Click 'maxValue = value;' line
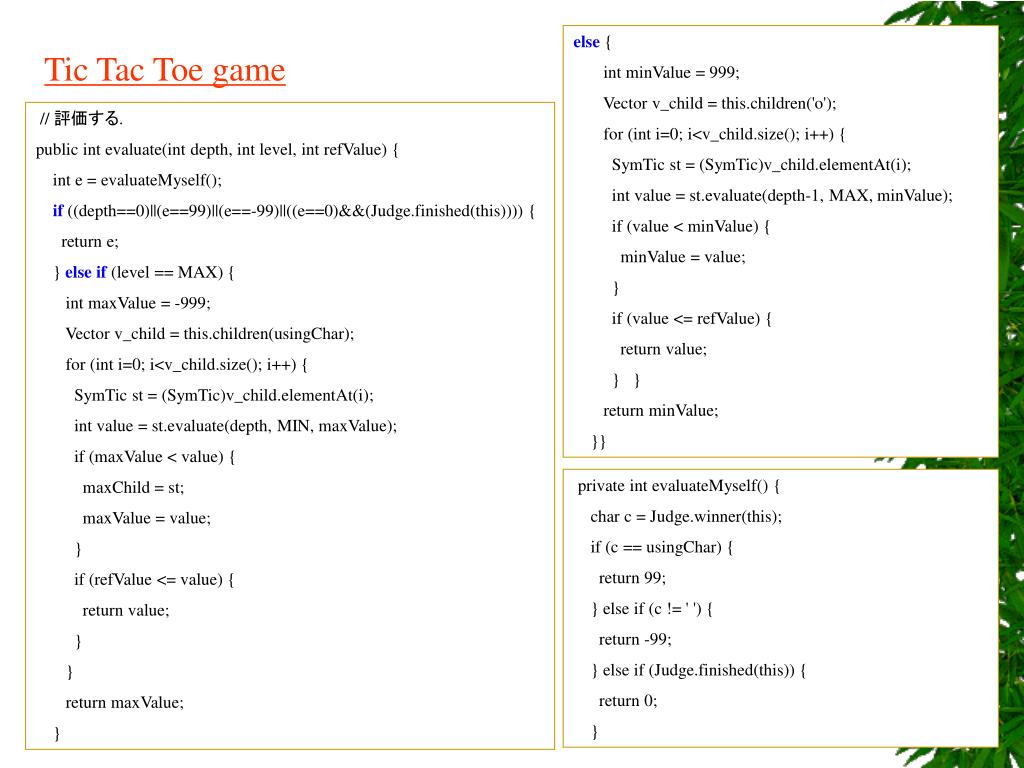The height and width of the screenshot is (768, 1024). [146, 519]
